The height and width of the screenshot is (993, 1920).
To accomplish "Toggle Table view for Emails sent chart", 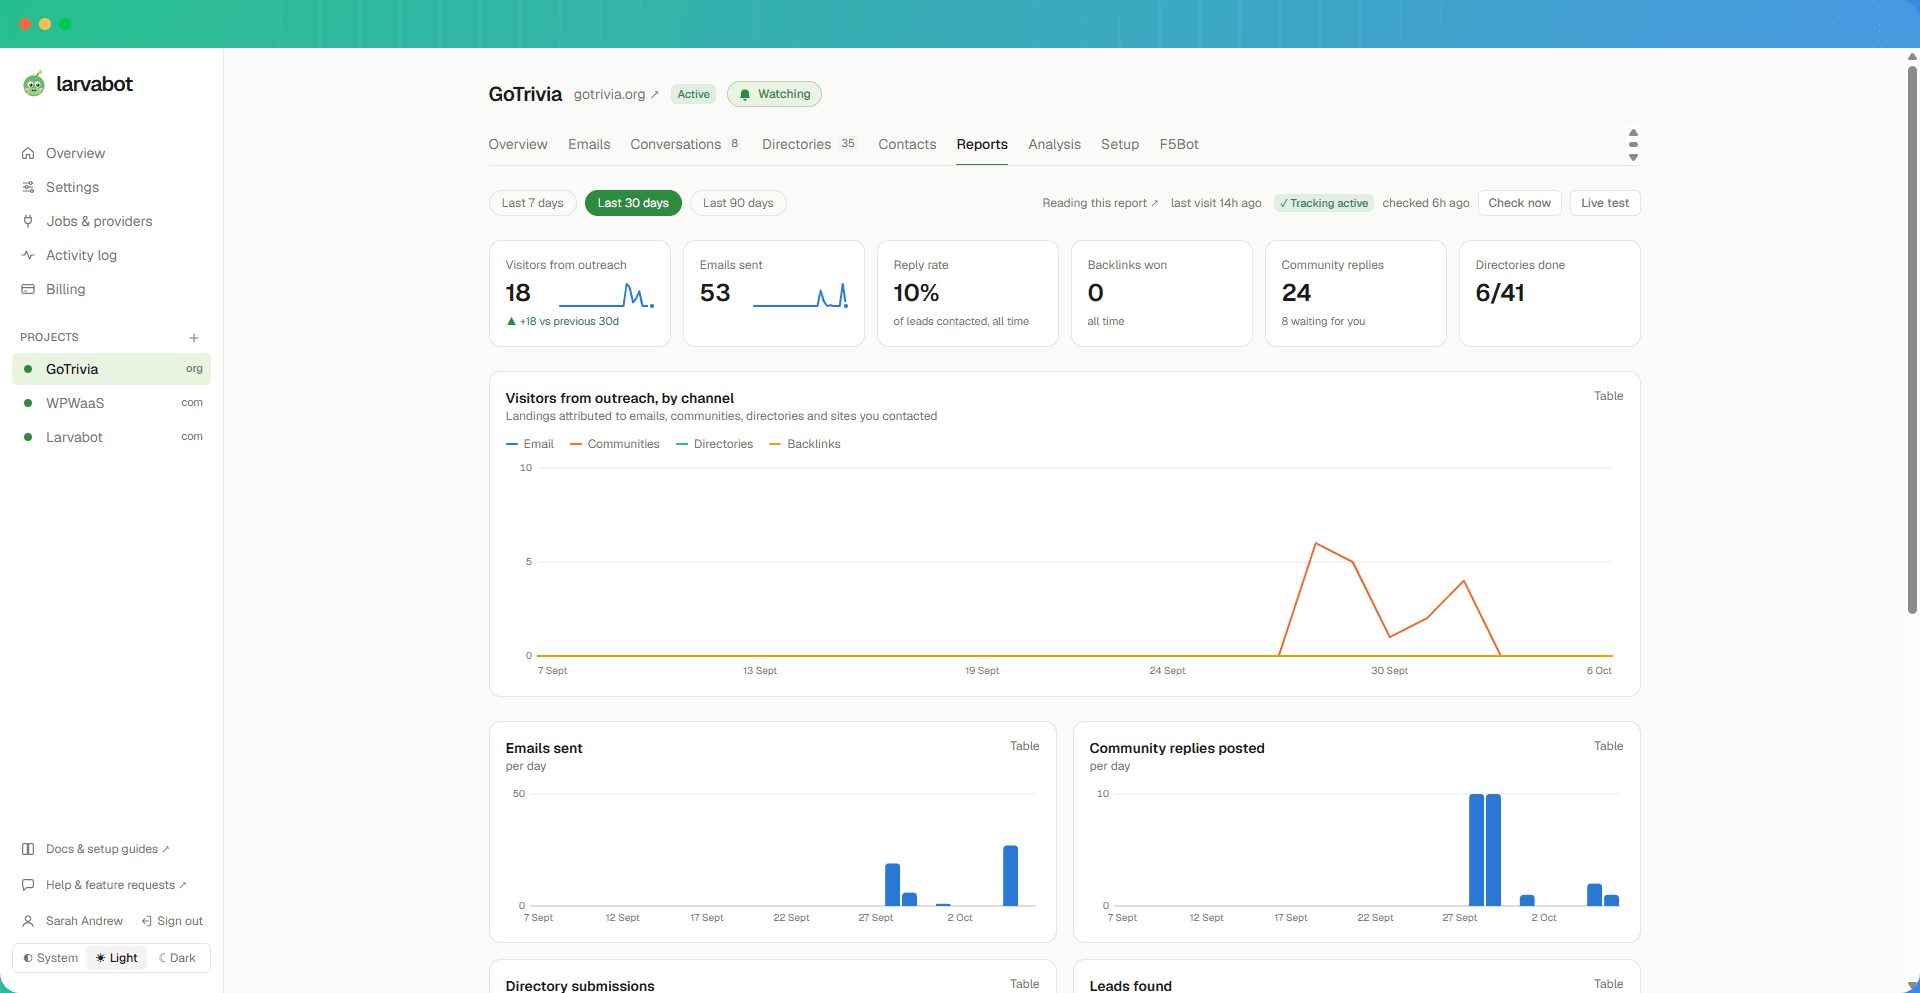I will (1024, 746).
